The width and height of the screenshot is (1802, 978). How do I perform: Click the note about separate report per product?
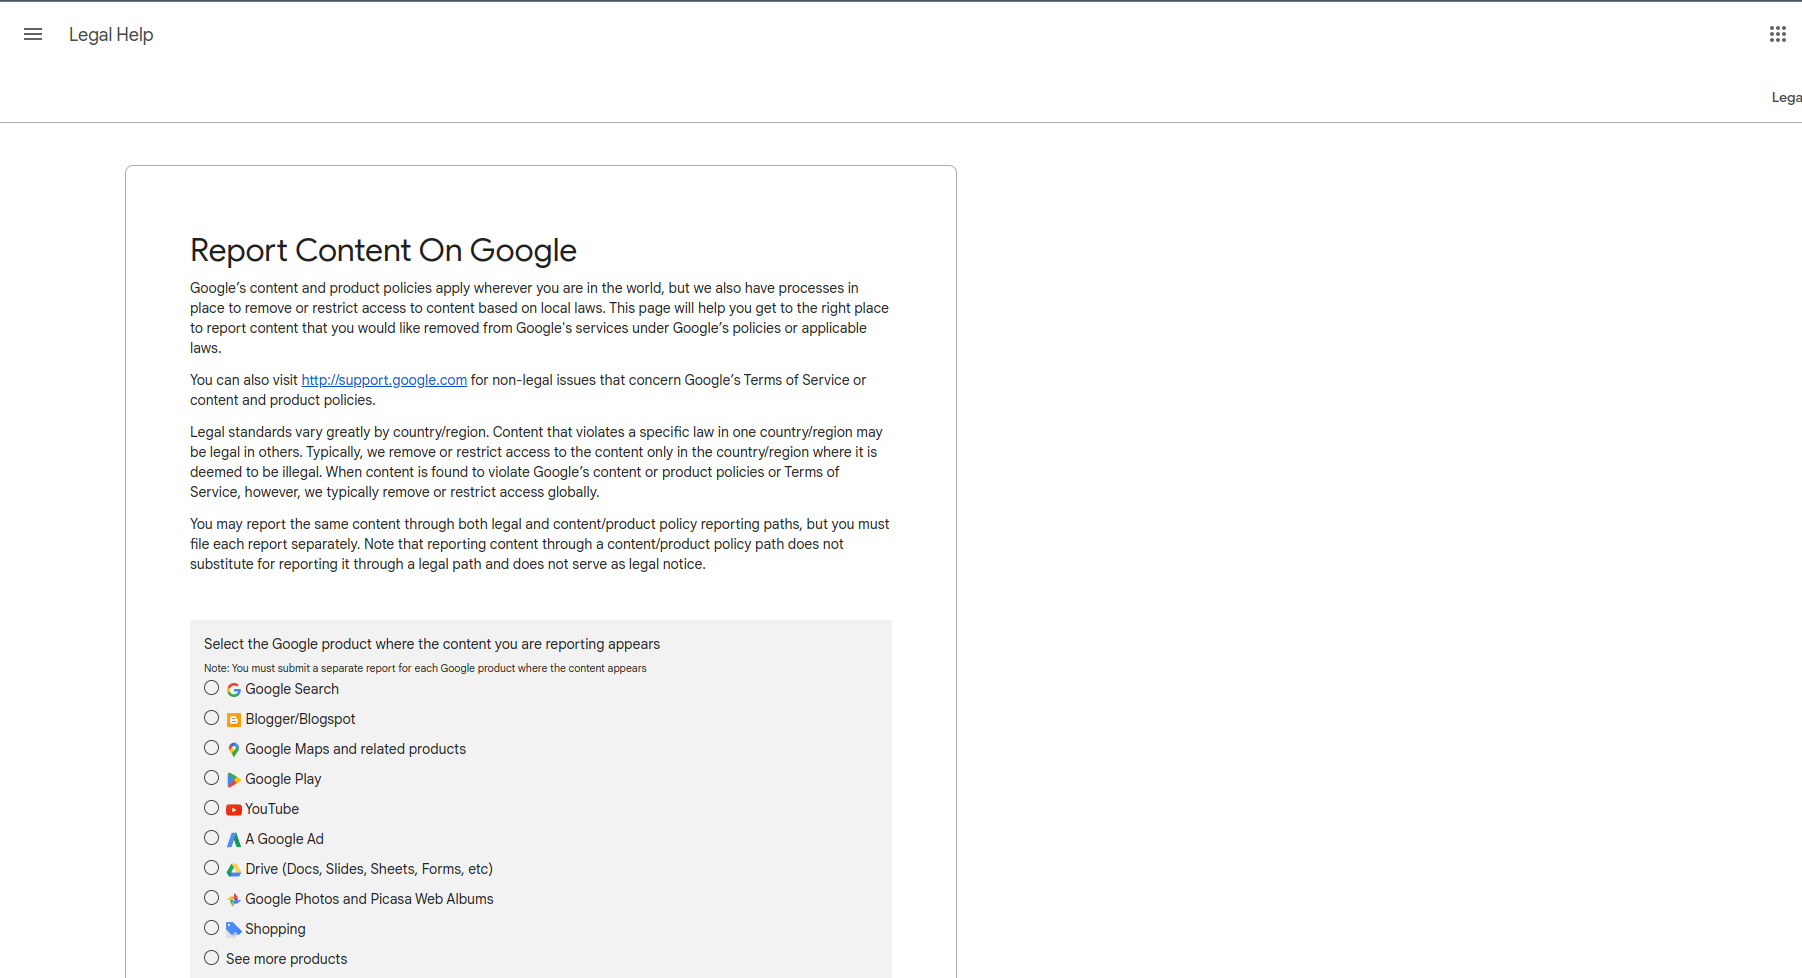[425, 668]
